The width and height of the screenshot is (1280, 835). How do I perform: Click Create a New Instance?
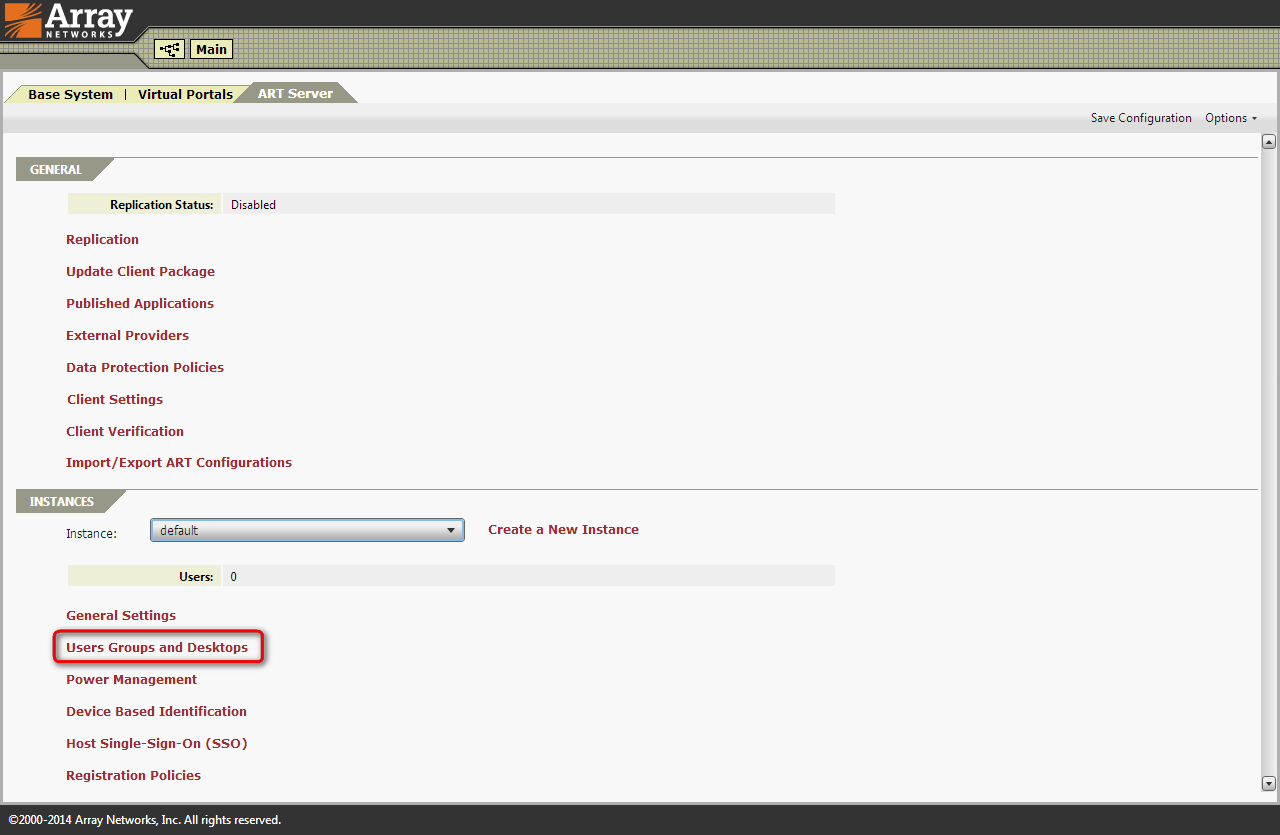tap(563, 530)
